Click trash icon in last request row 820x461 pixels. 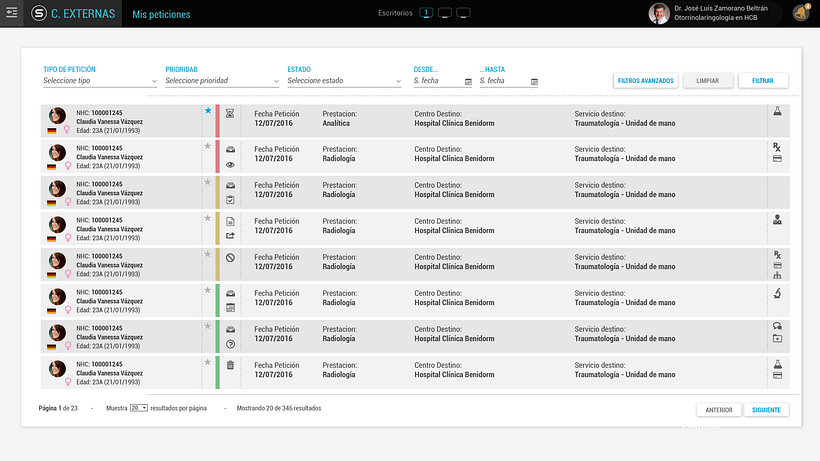coord(230,365)
